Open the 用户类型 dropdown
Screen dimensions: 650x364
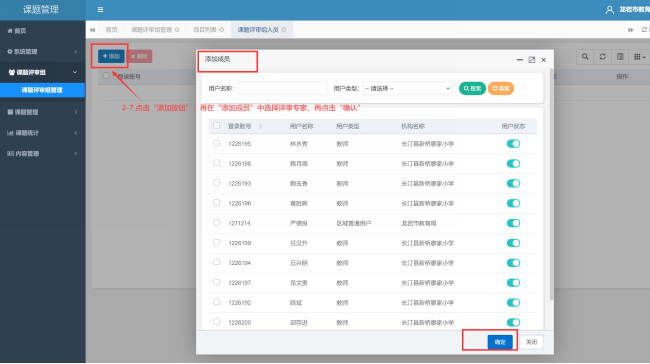tap(407, 88)
